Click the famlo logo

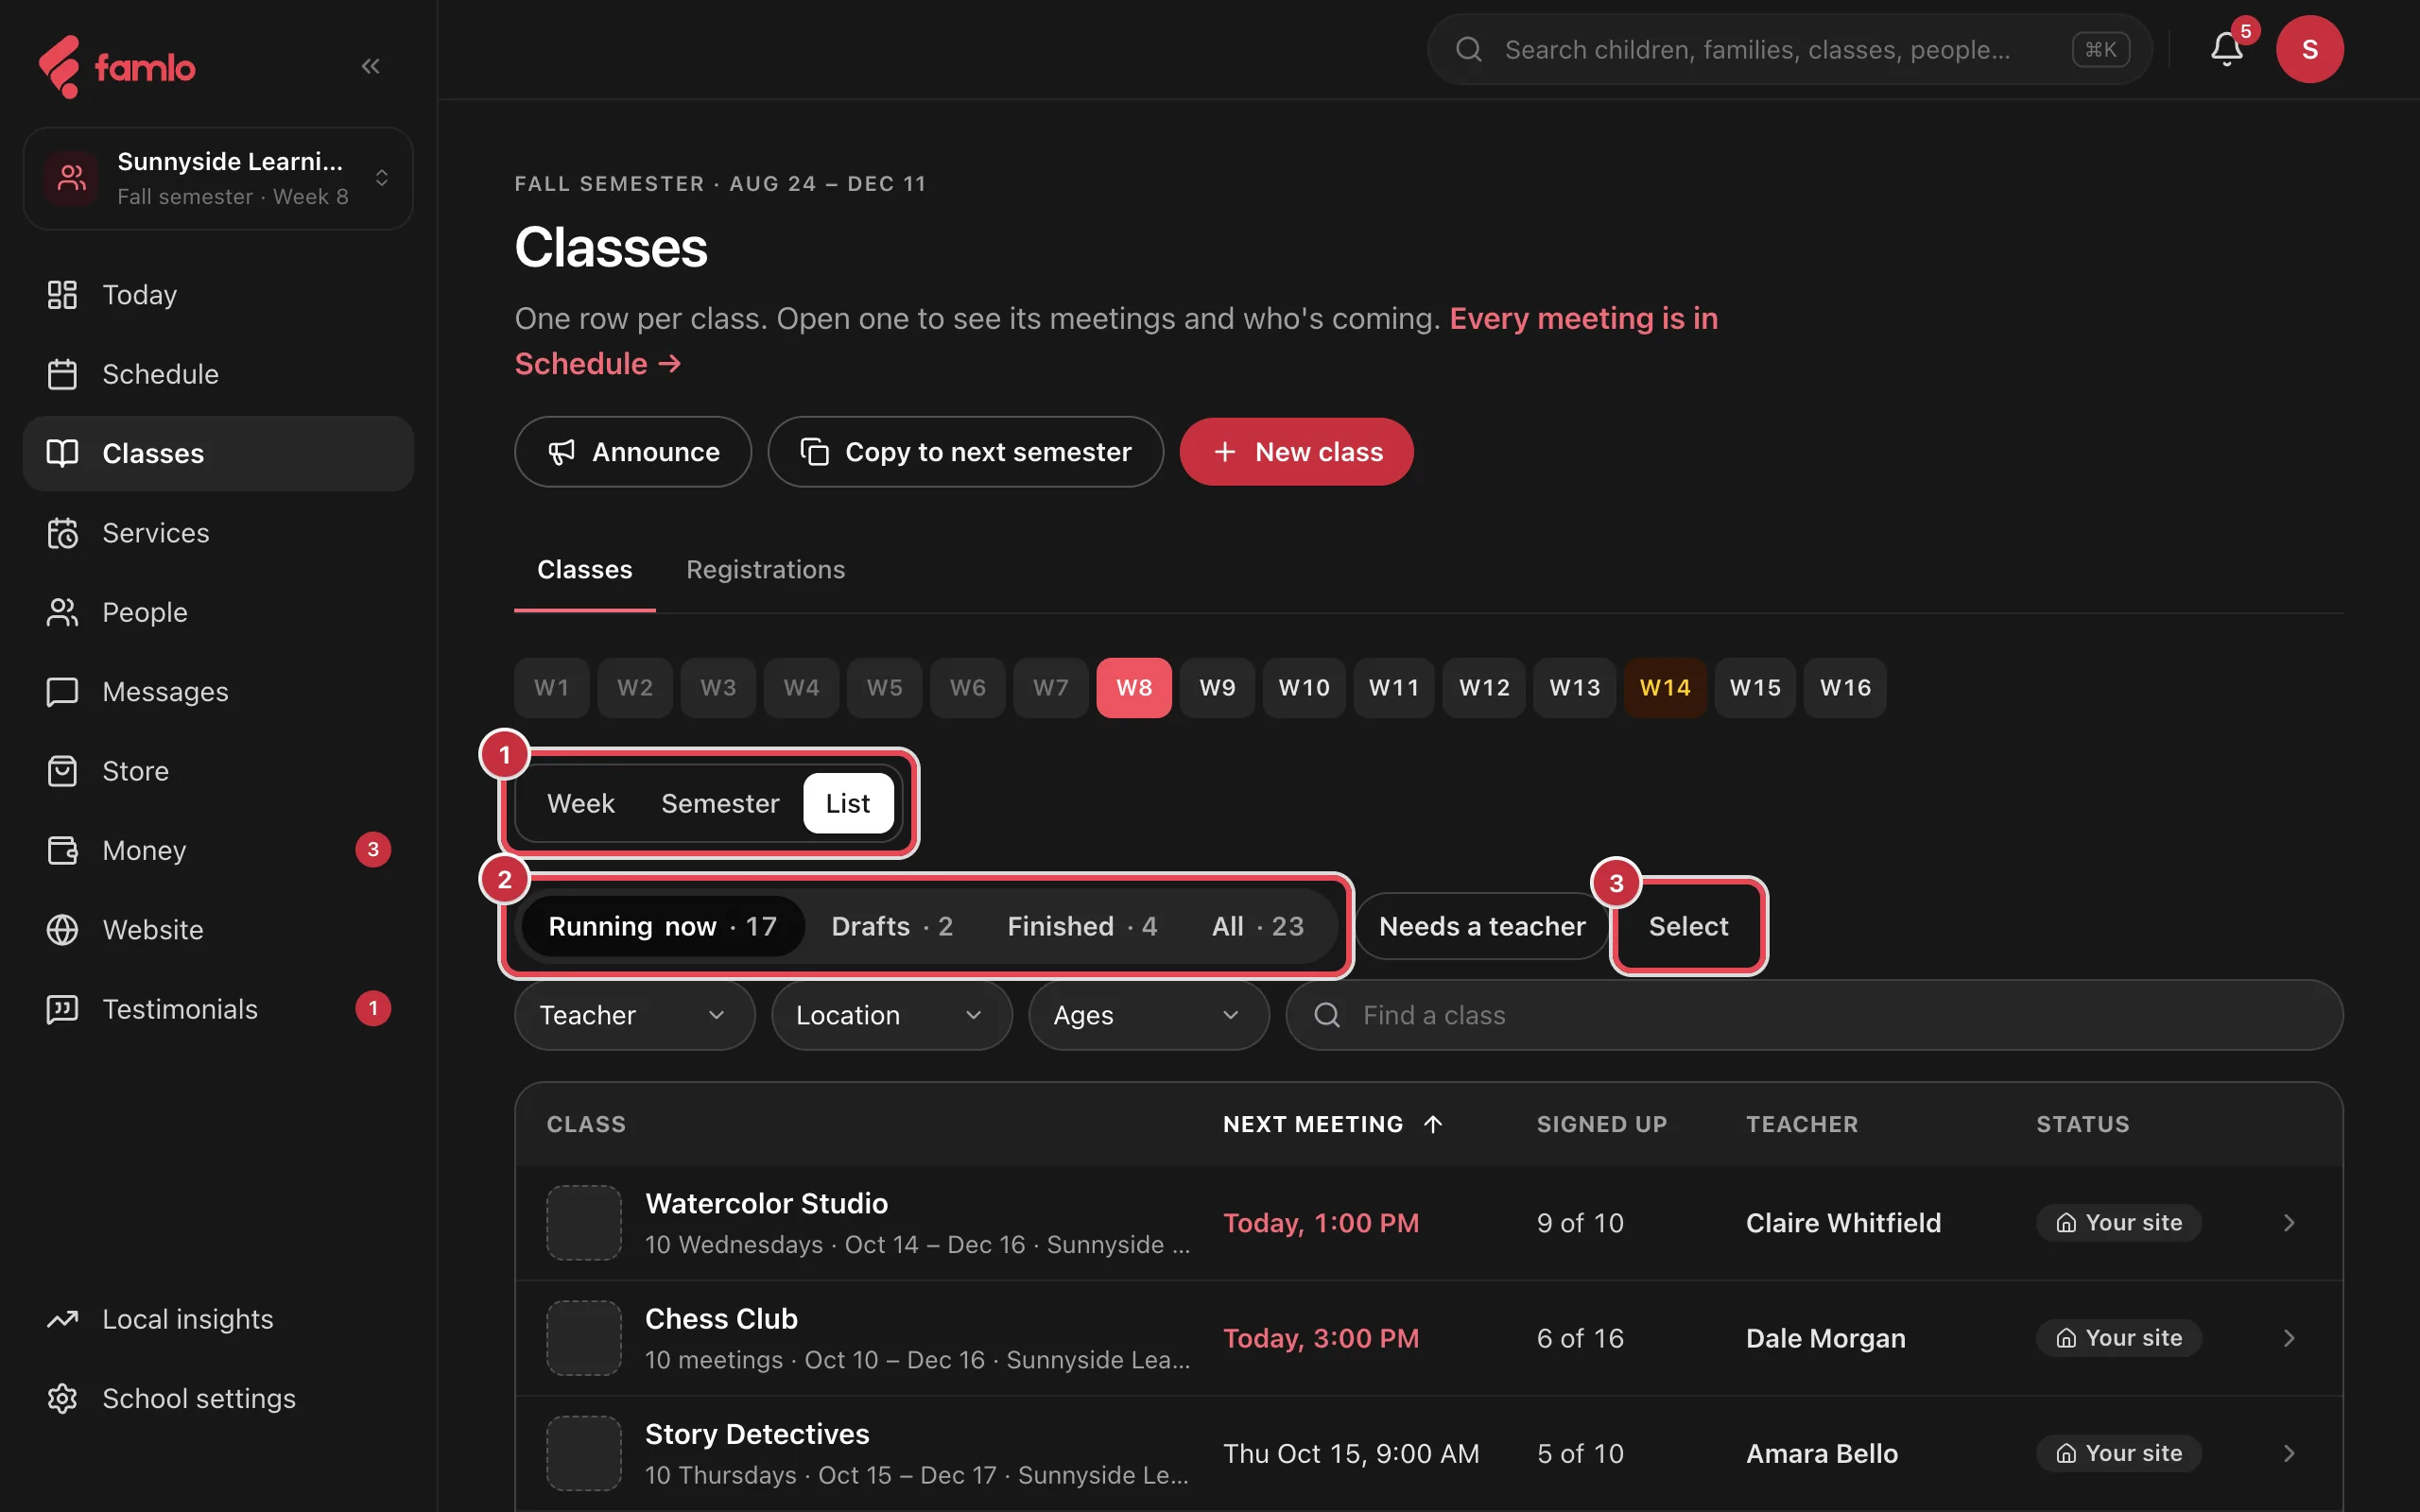[x=117, y=67]
